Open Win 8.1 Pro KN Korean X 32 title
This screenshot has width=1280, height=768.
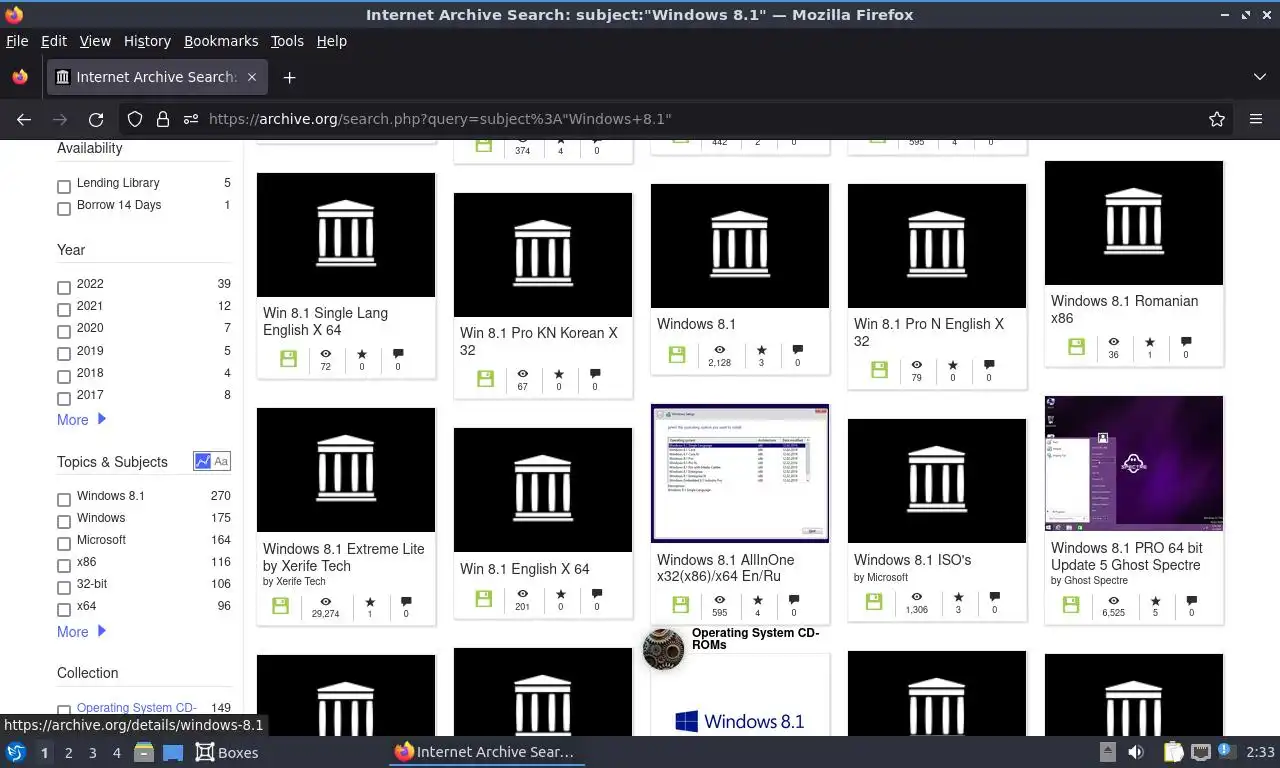(x=538, y=341)
